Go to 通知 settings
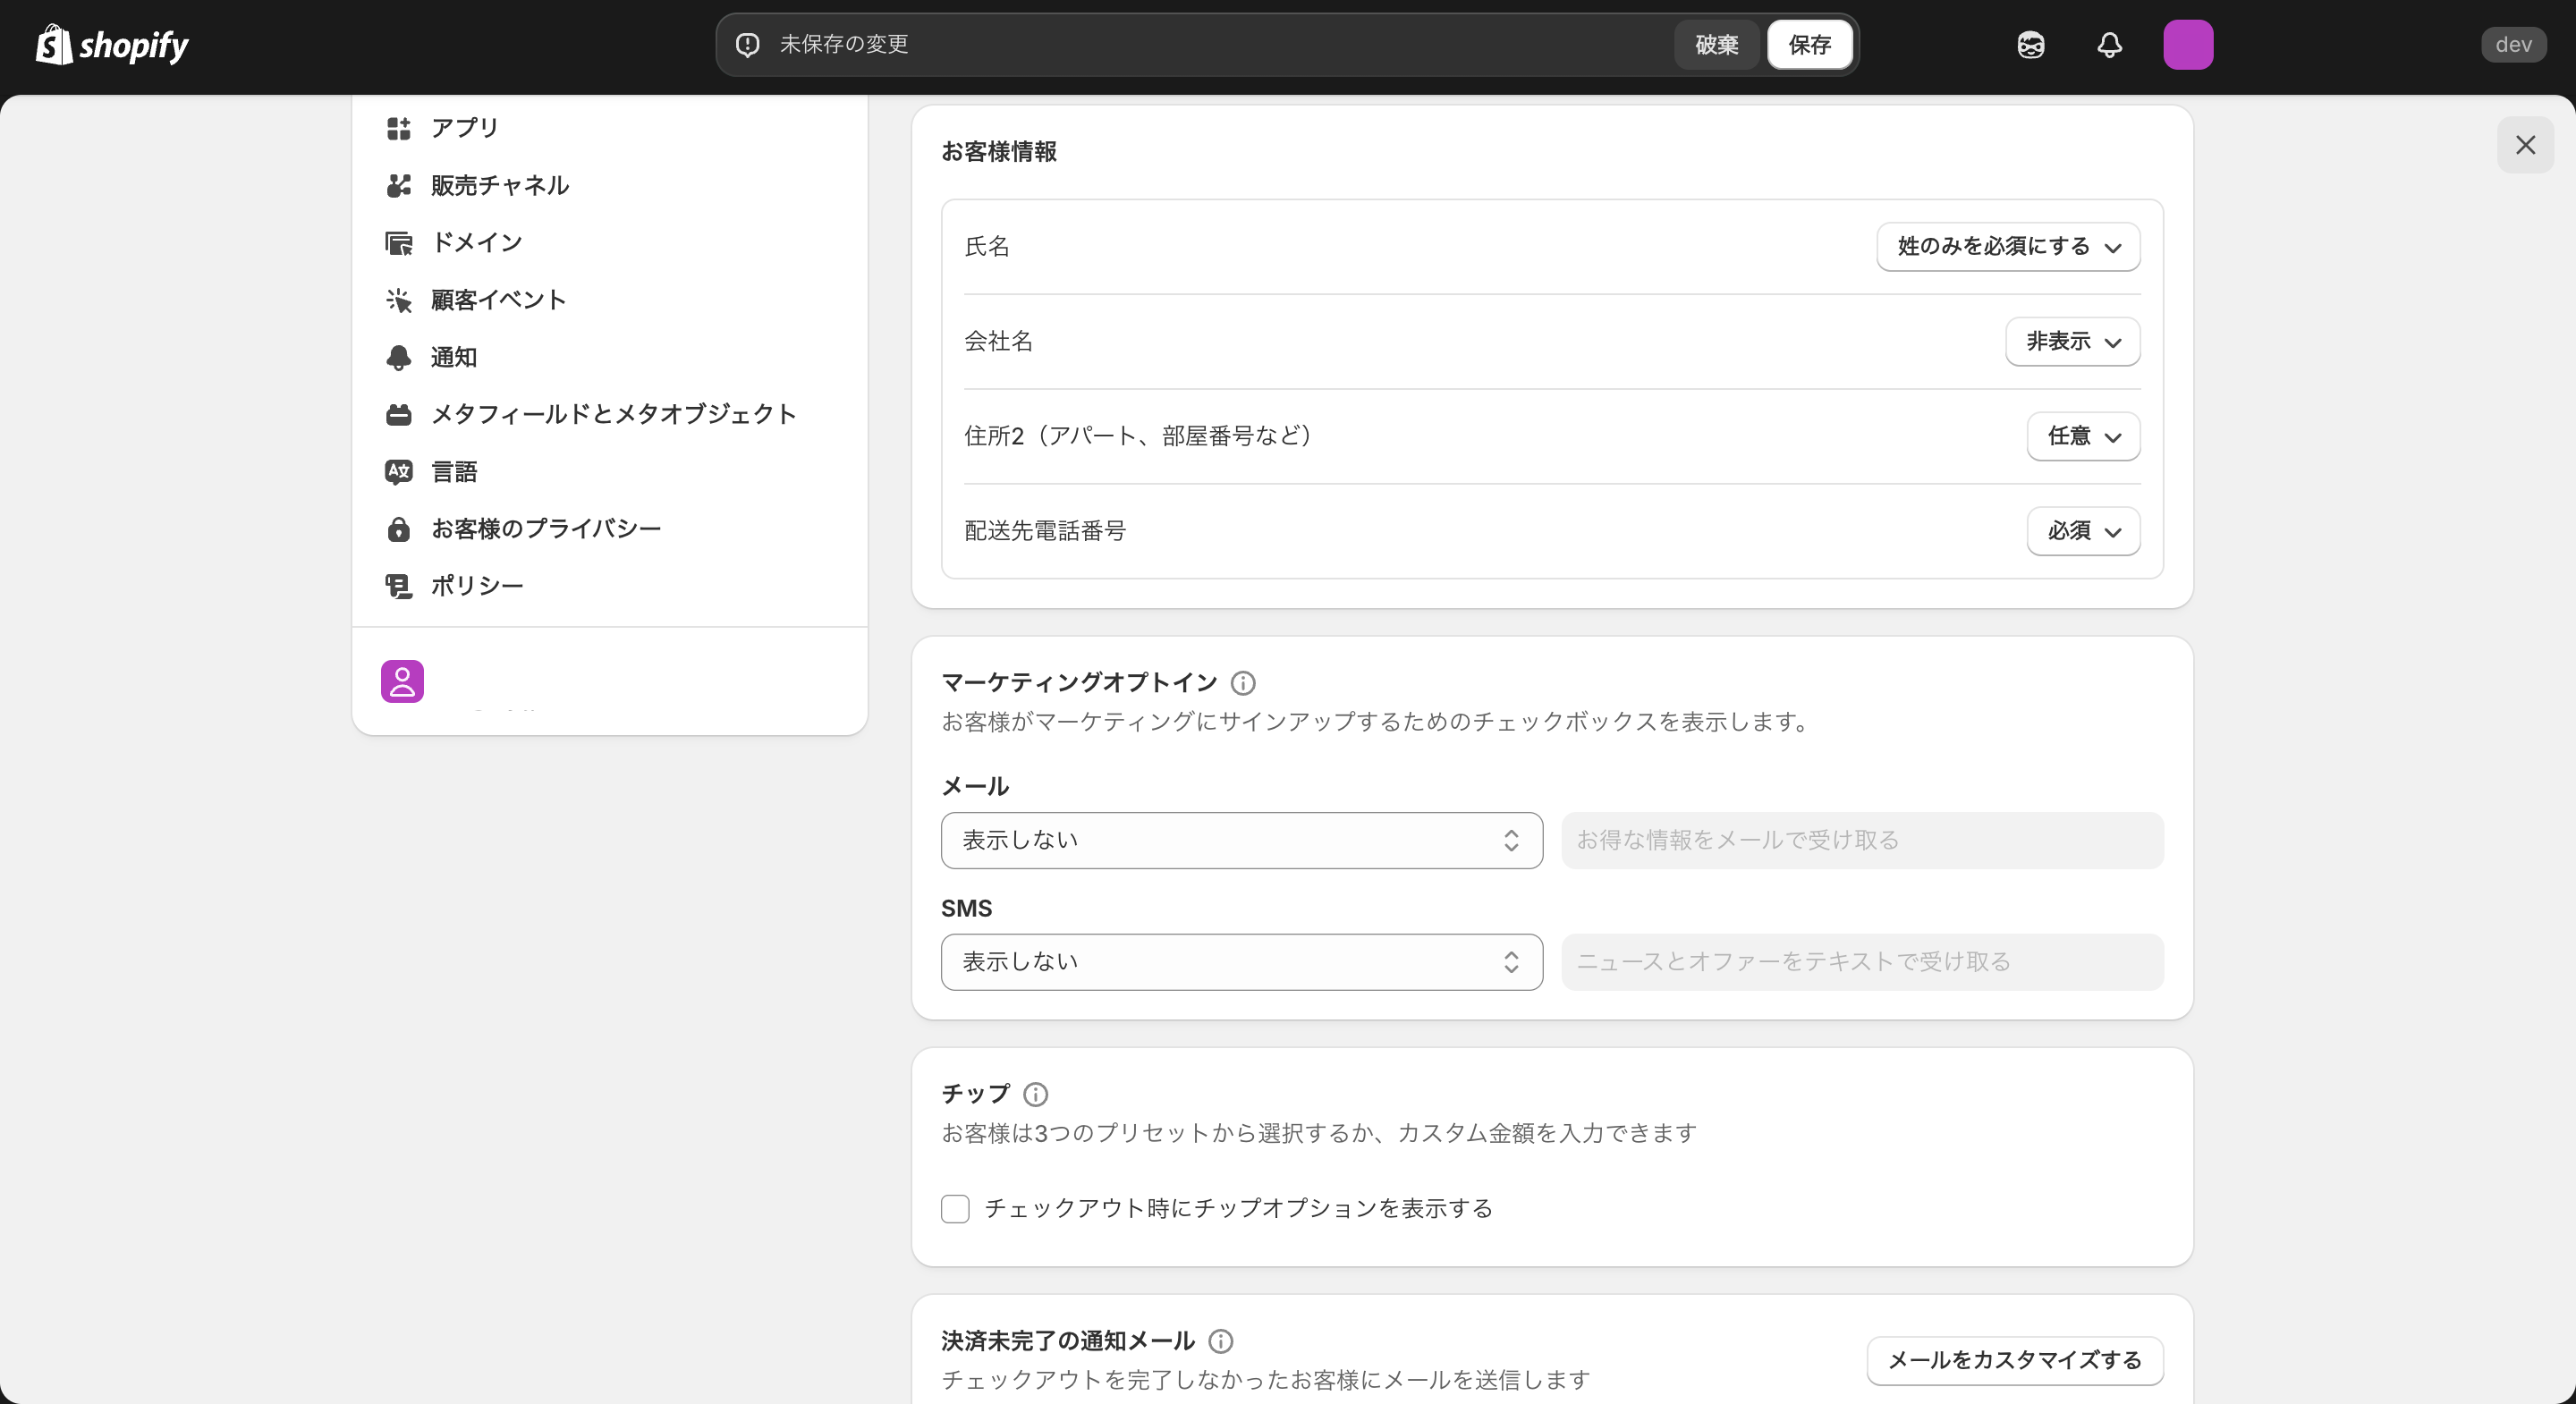The width and height of the screenshot is (2576, 1404). pyautogui.click(x=454, y=357)
